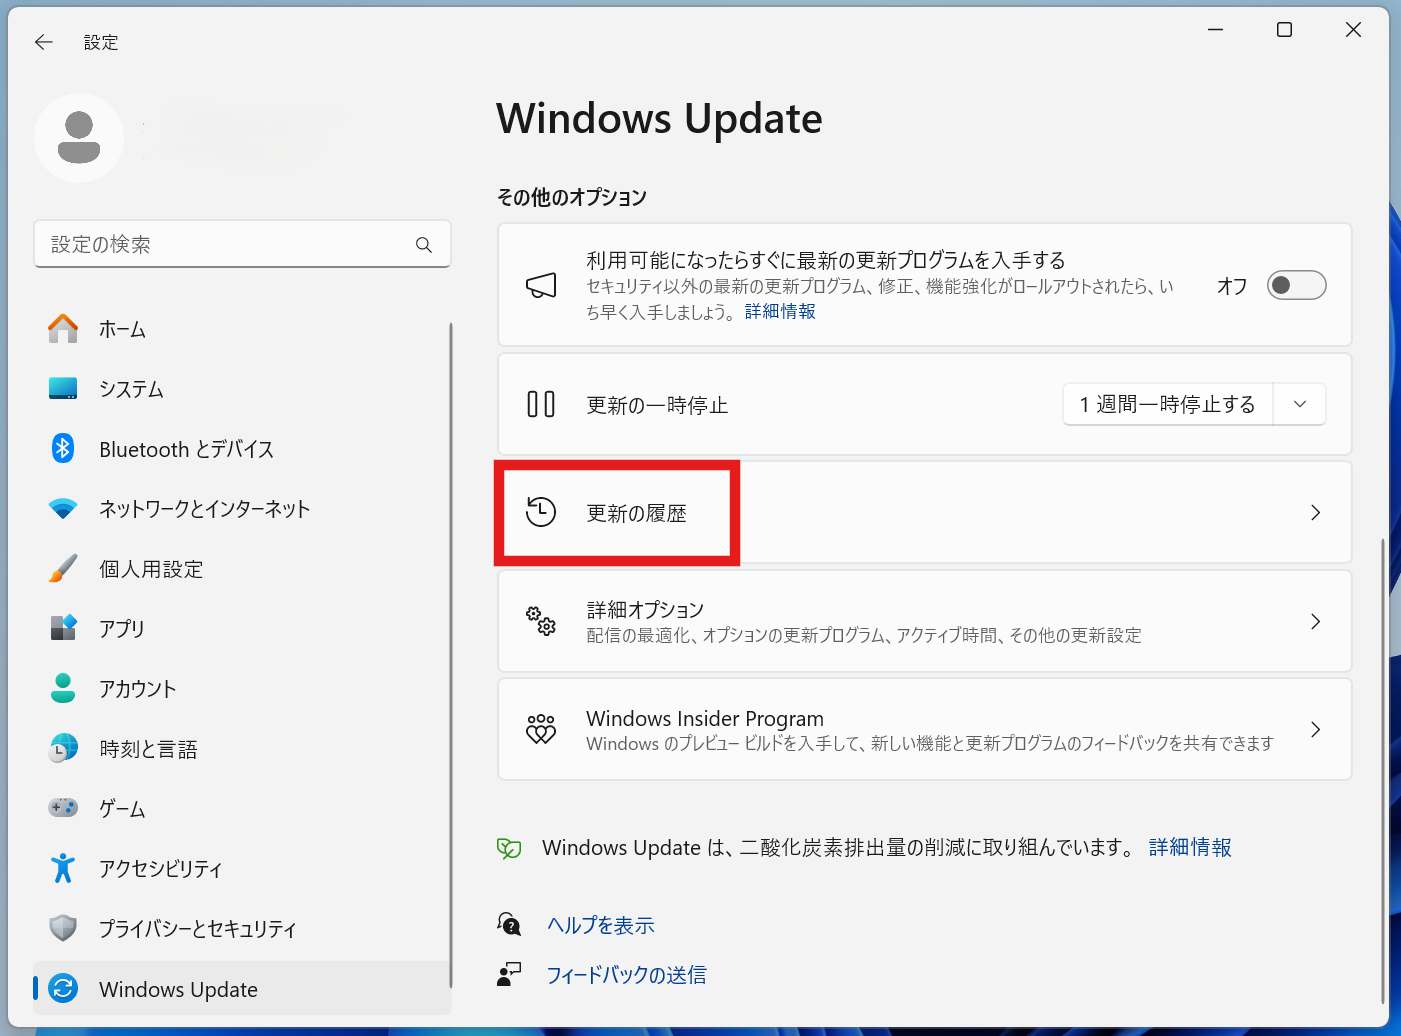Click the ホーム house icon
Screen dimensions: 1401x1036
(x=63, y=329)
